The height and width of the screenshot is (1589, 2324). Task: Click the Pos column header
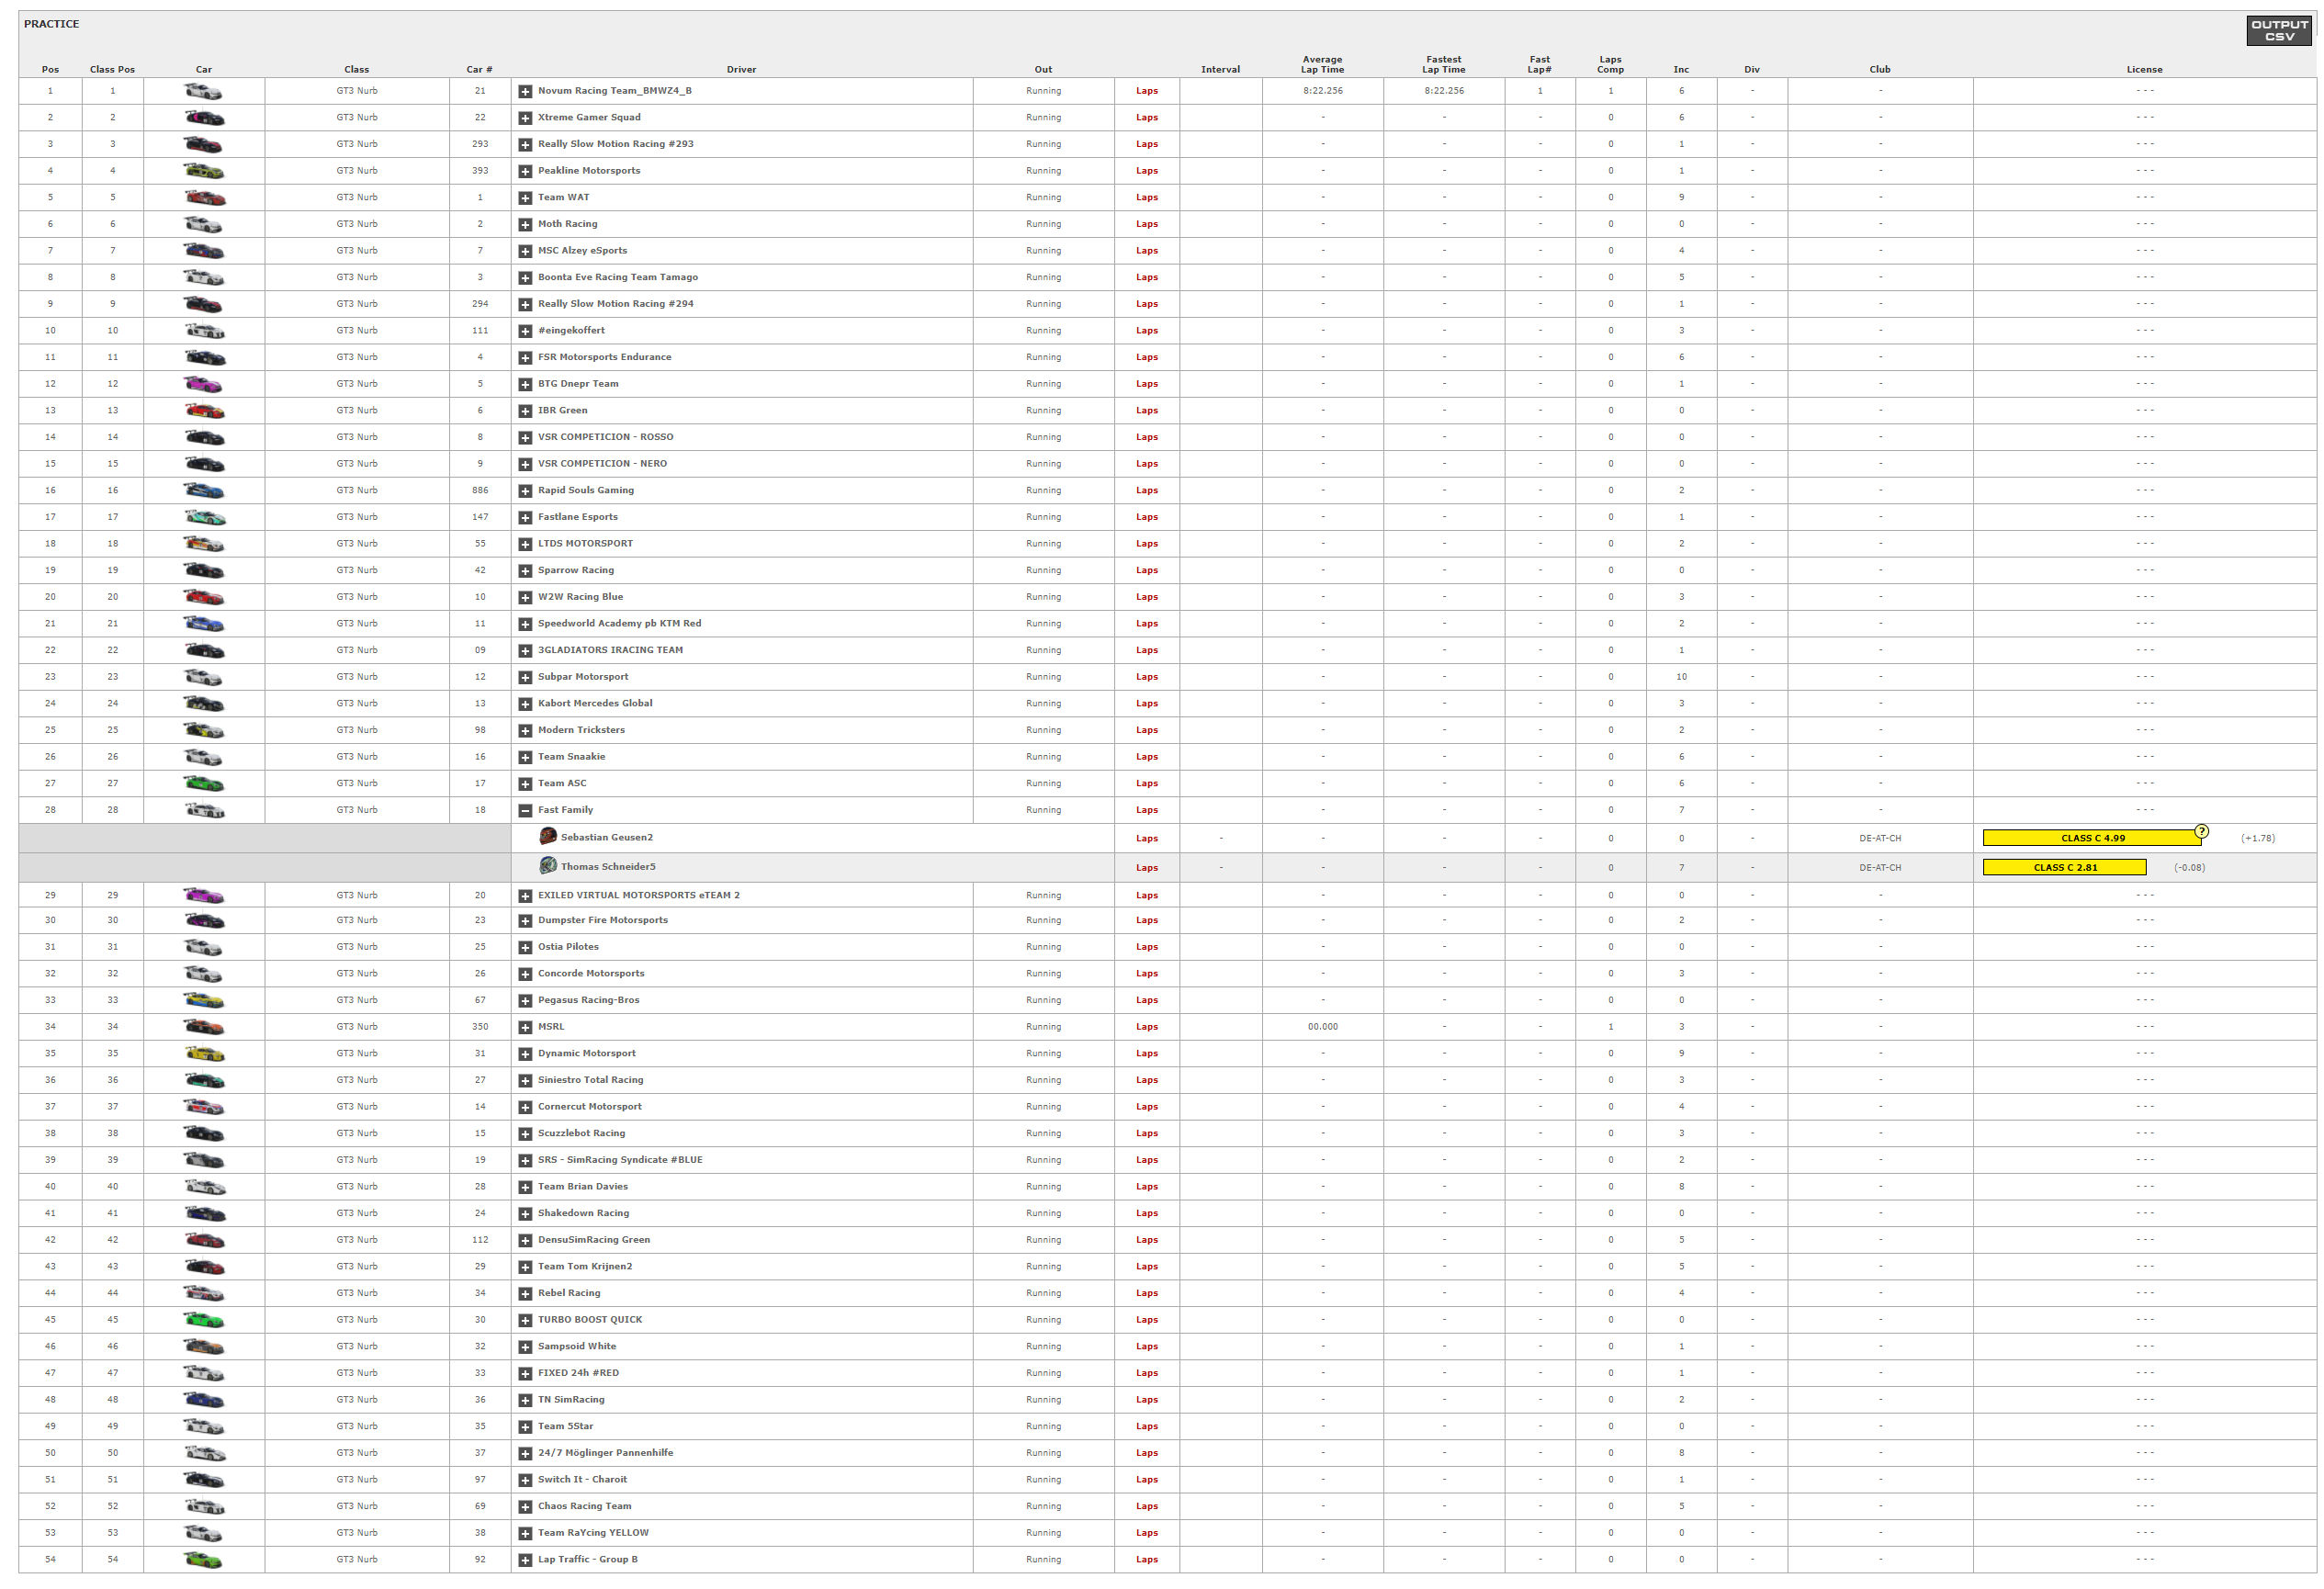(x=50, y=69)
